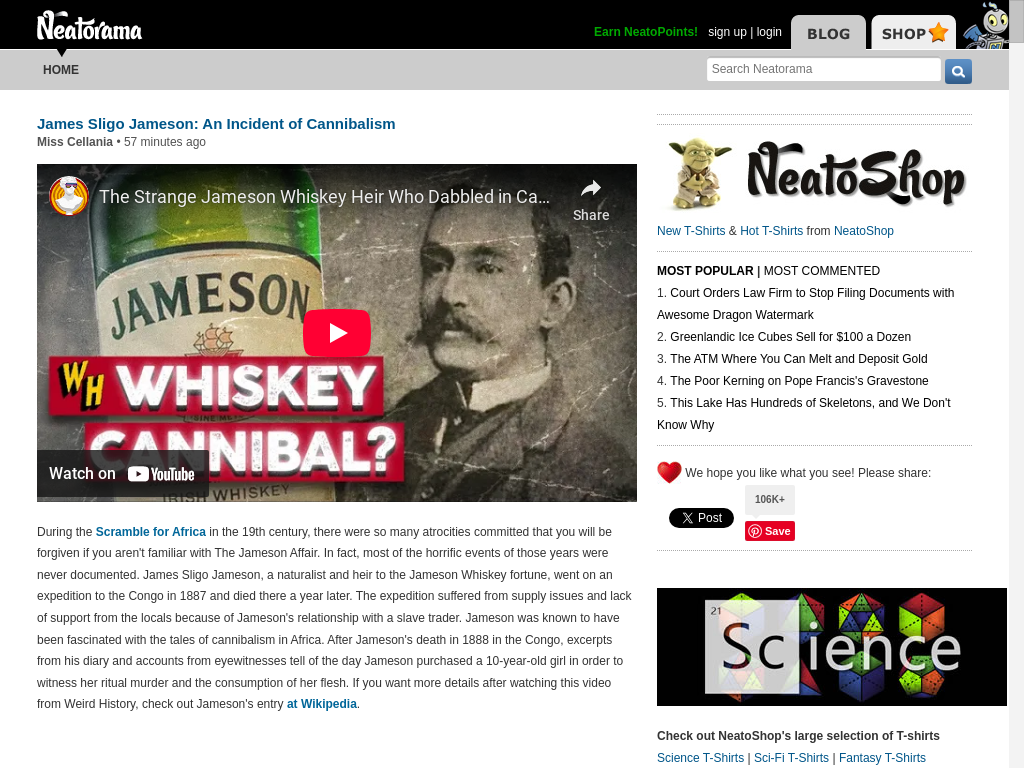The width and height of the screenshot is (1024, 768).
Task: Open Greenlandic Ice Cubes article
Action: tap(790, 337)
